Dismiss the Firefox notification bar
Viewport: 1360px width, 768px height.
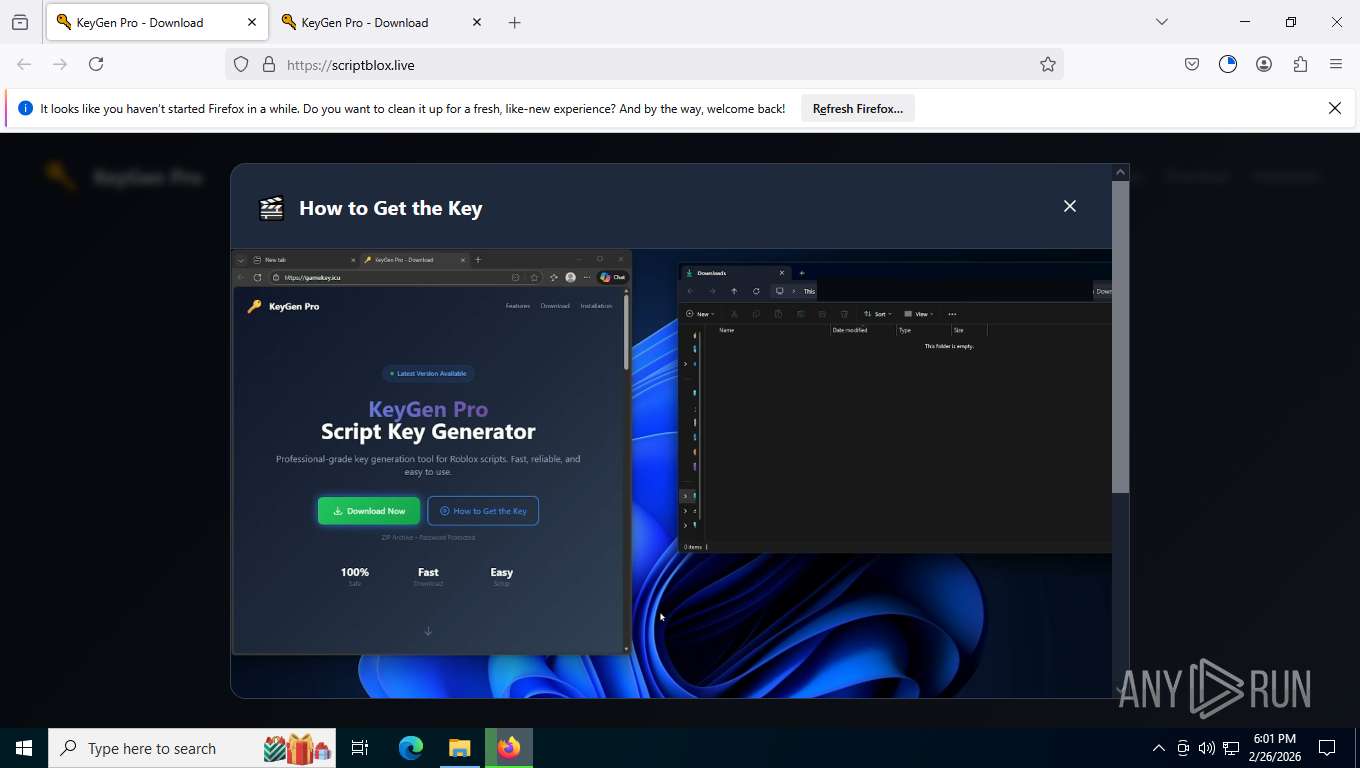click(x=1335, y=108)
